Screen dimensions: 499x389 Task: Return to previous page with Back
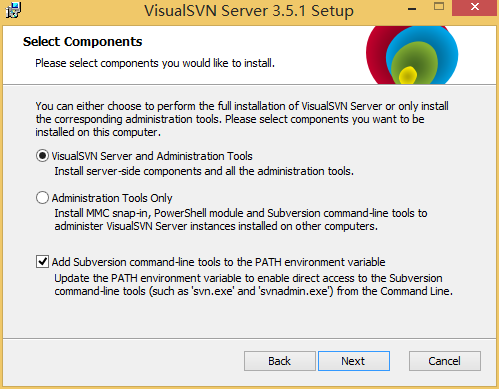pyautogui.click(x=280, y=361)
